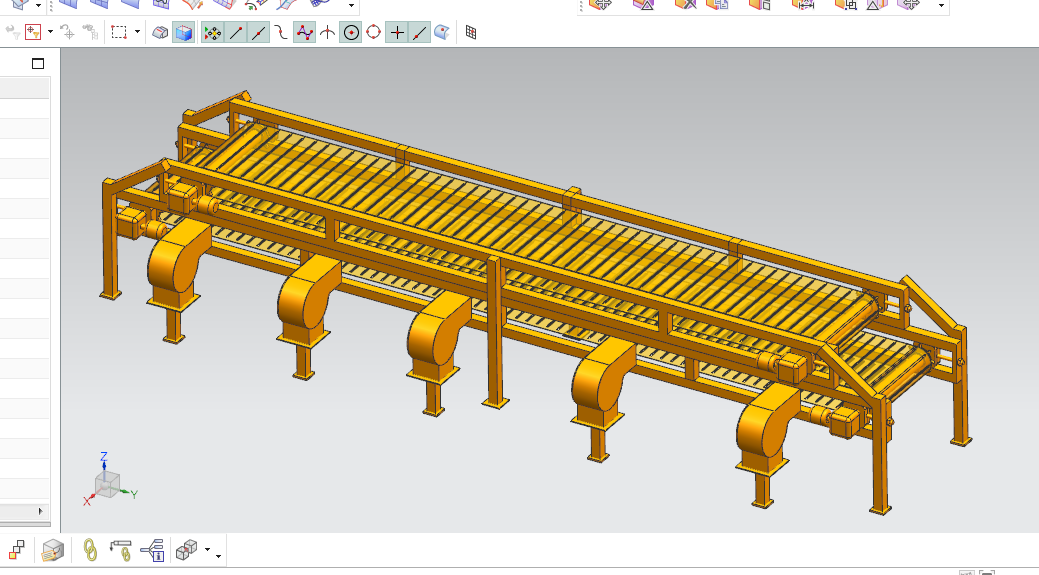The width and height of the screenshot is (1039, 575).
Task: Click the highlight hidden edges icon
Action: pyautogui.click(x=160, y=32)
